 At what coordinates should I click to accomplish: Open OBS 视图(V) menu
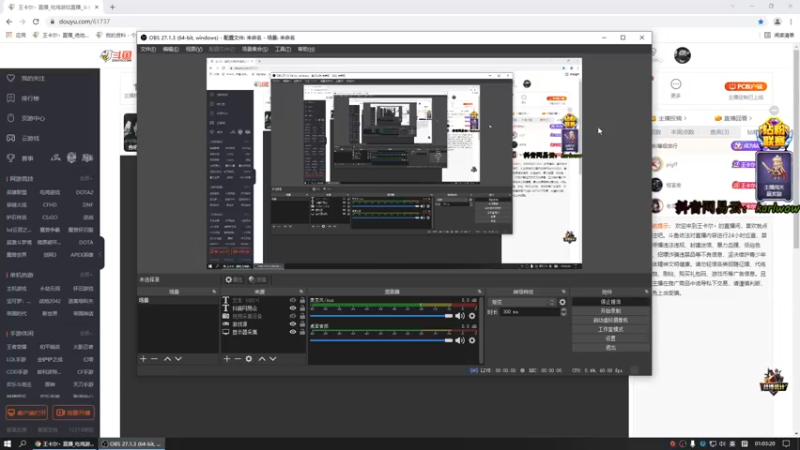pyautogui.click(x=194, y=49)
